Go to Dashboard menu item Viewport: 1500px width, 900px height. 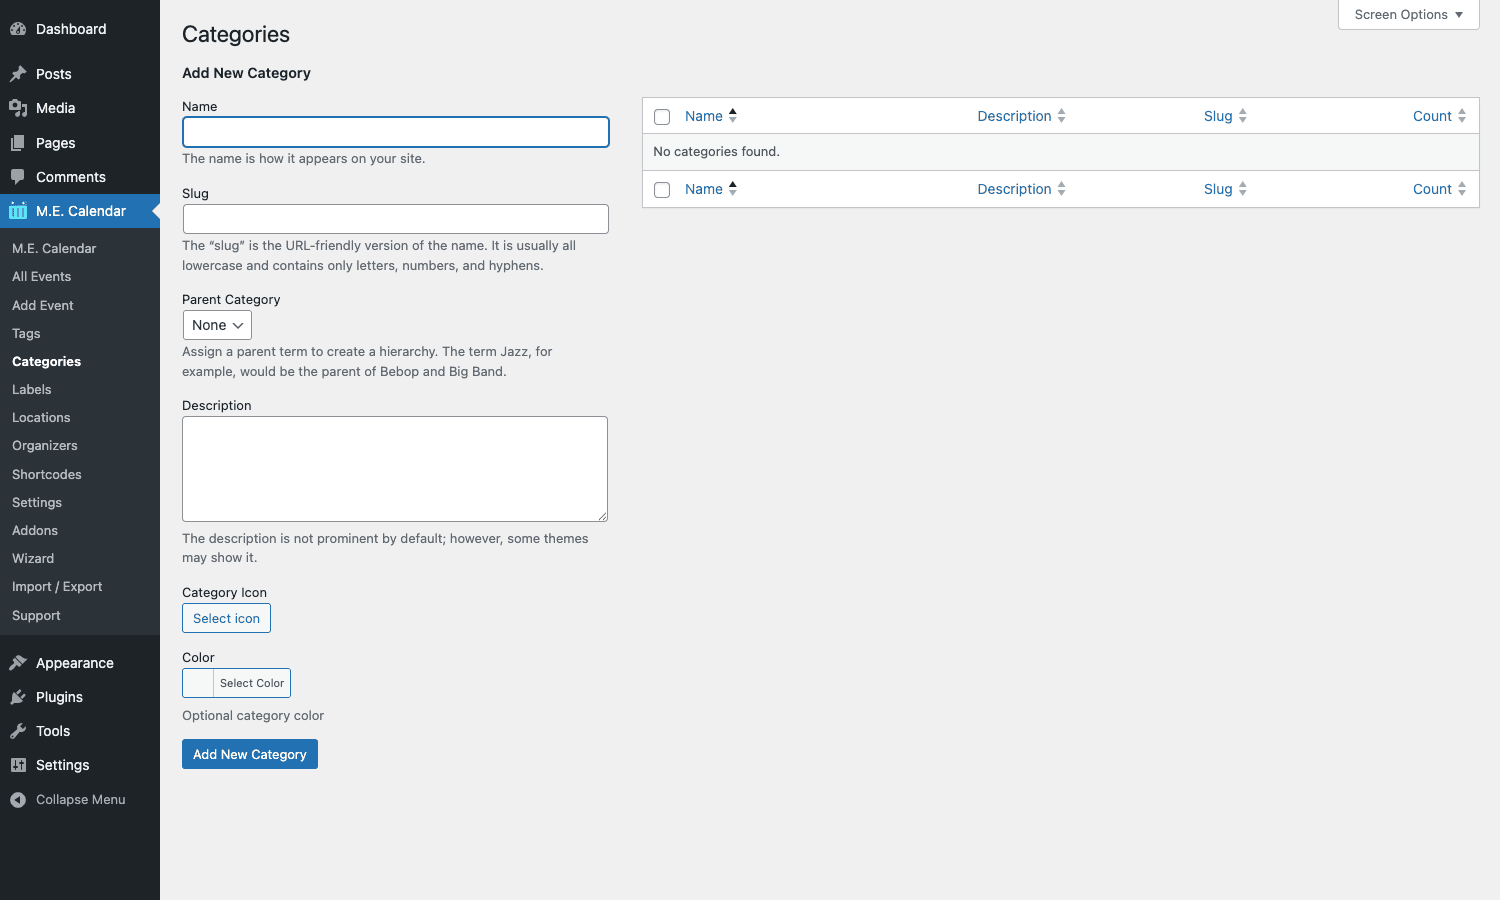pyautogui.click(x=80, y=29)
